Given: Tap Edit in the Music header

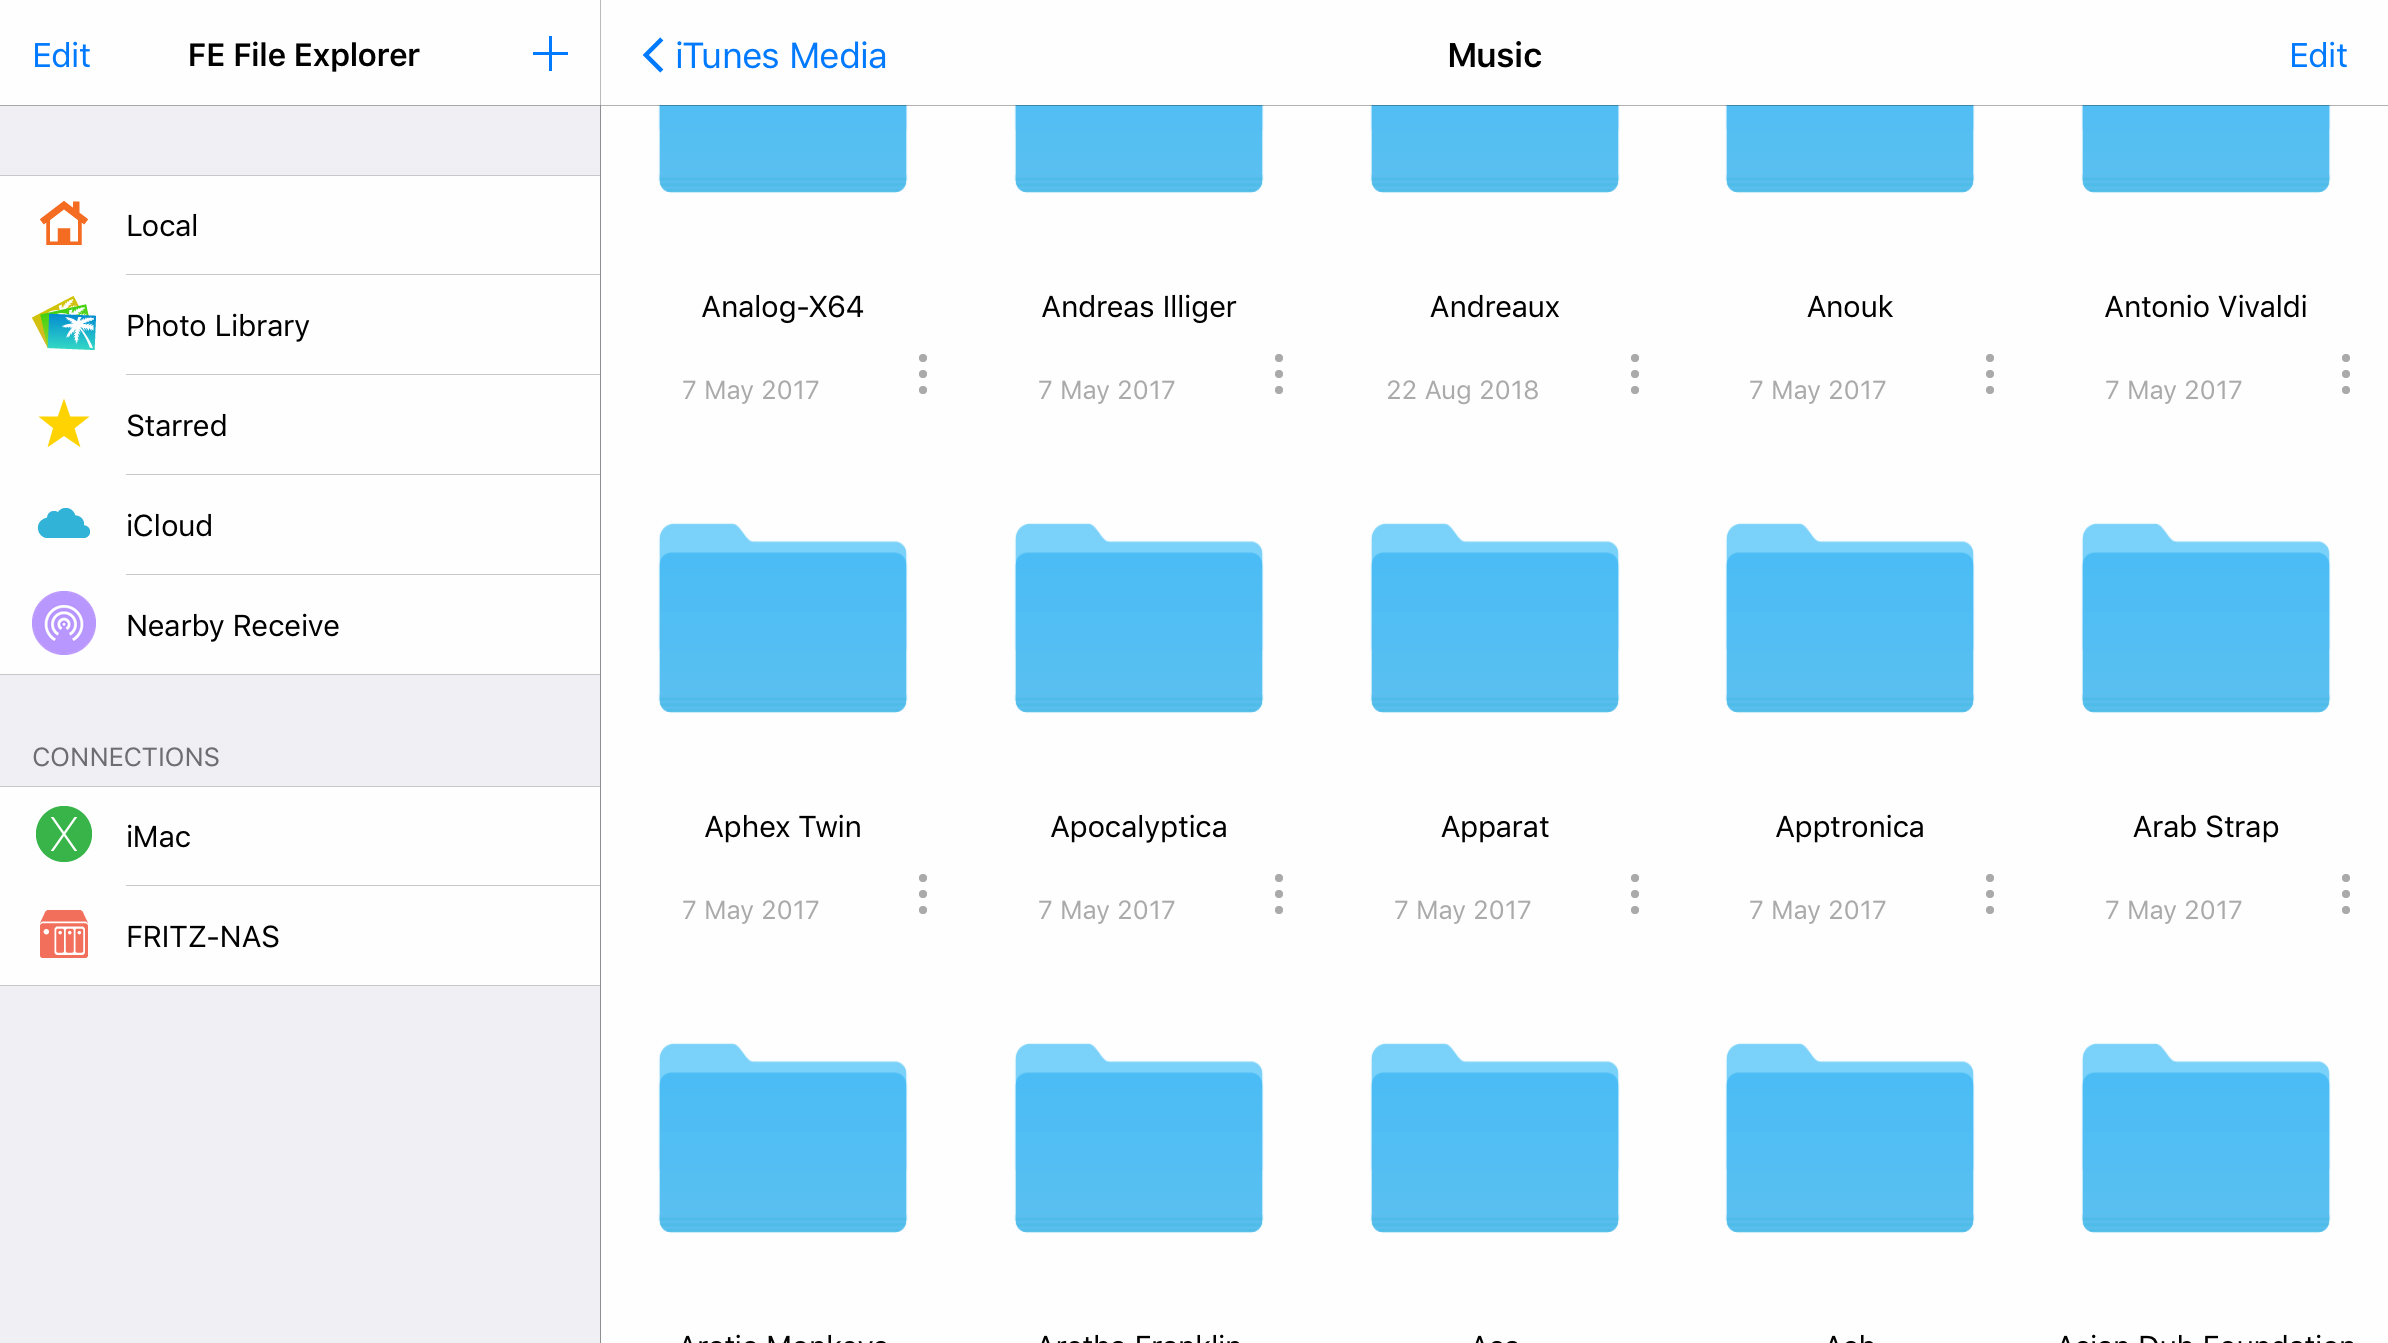Looking at the screenshot, I should [x=2318, y=55].
